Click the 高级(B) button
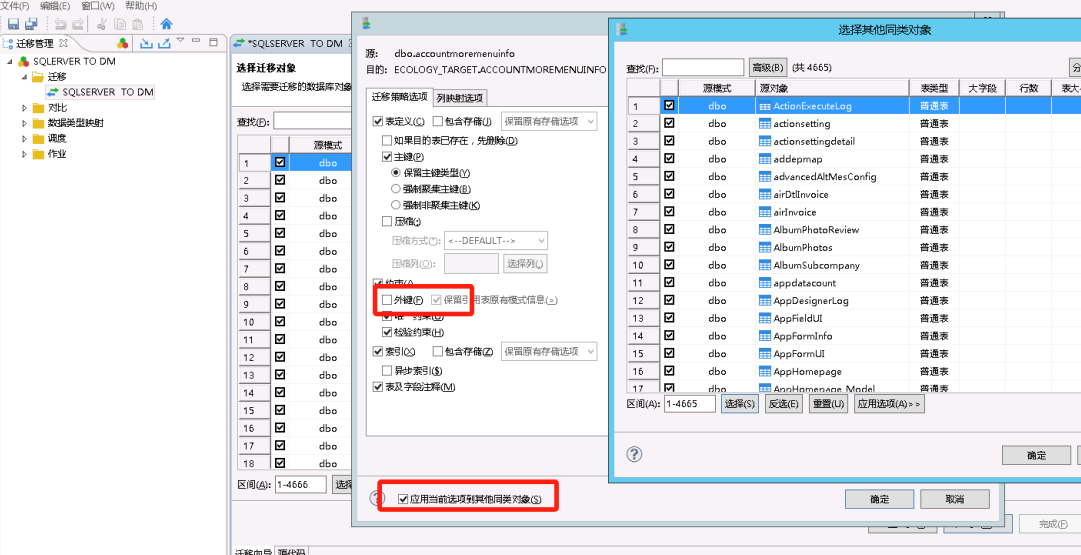 click(x=768, y=68)
